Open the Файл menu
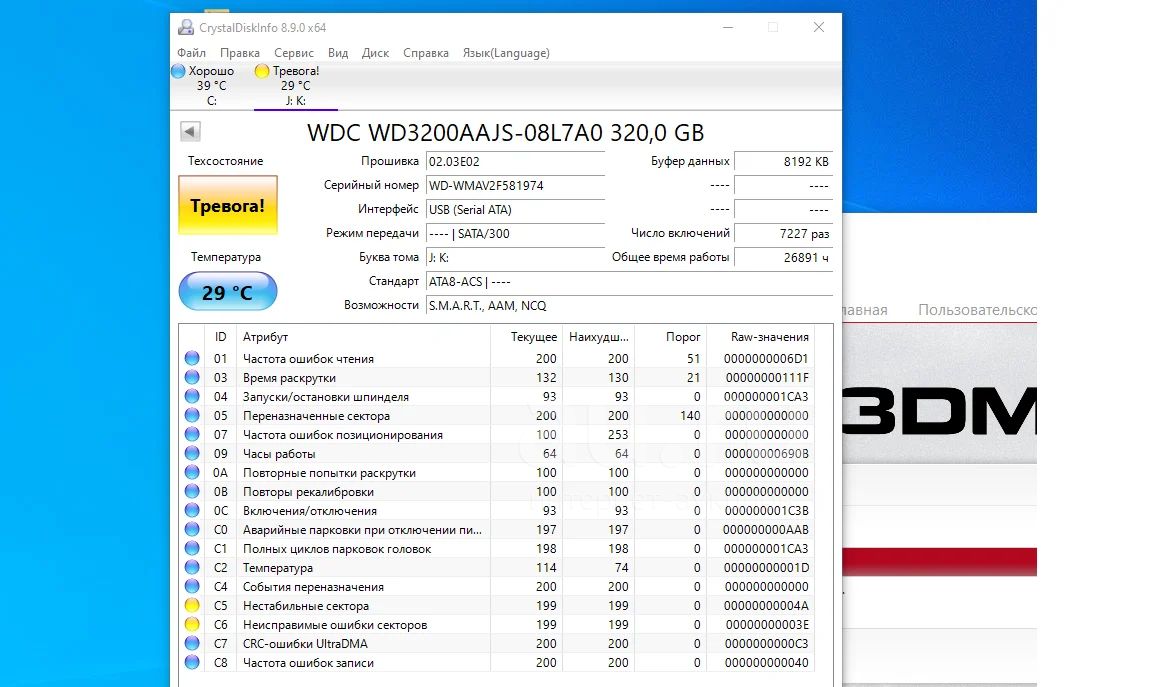This screenshot has height=687, width=1152. pos(191,53)
